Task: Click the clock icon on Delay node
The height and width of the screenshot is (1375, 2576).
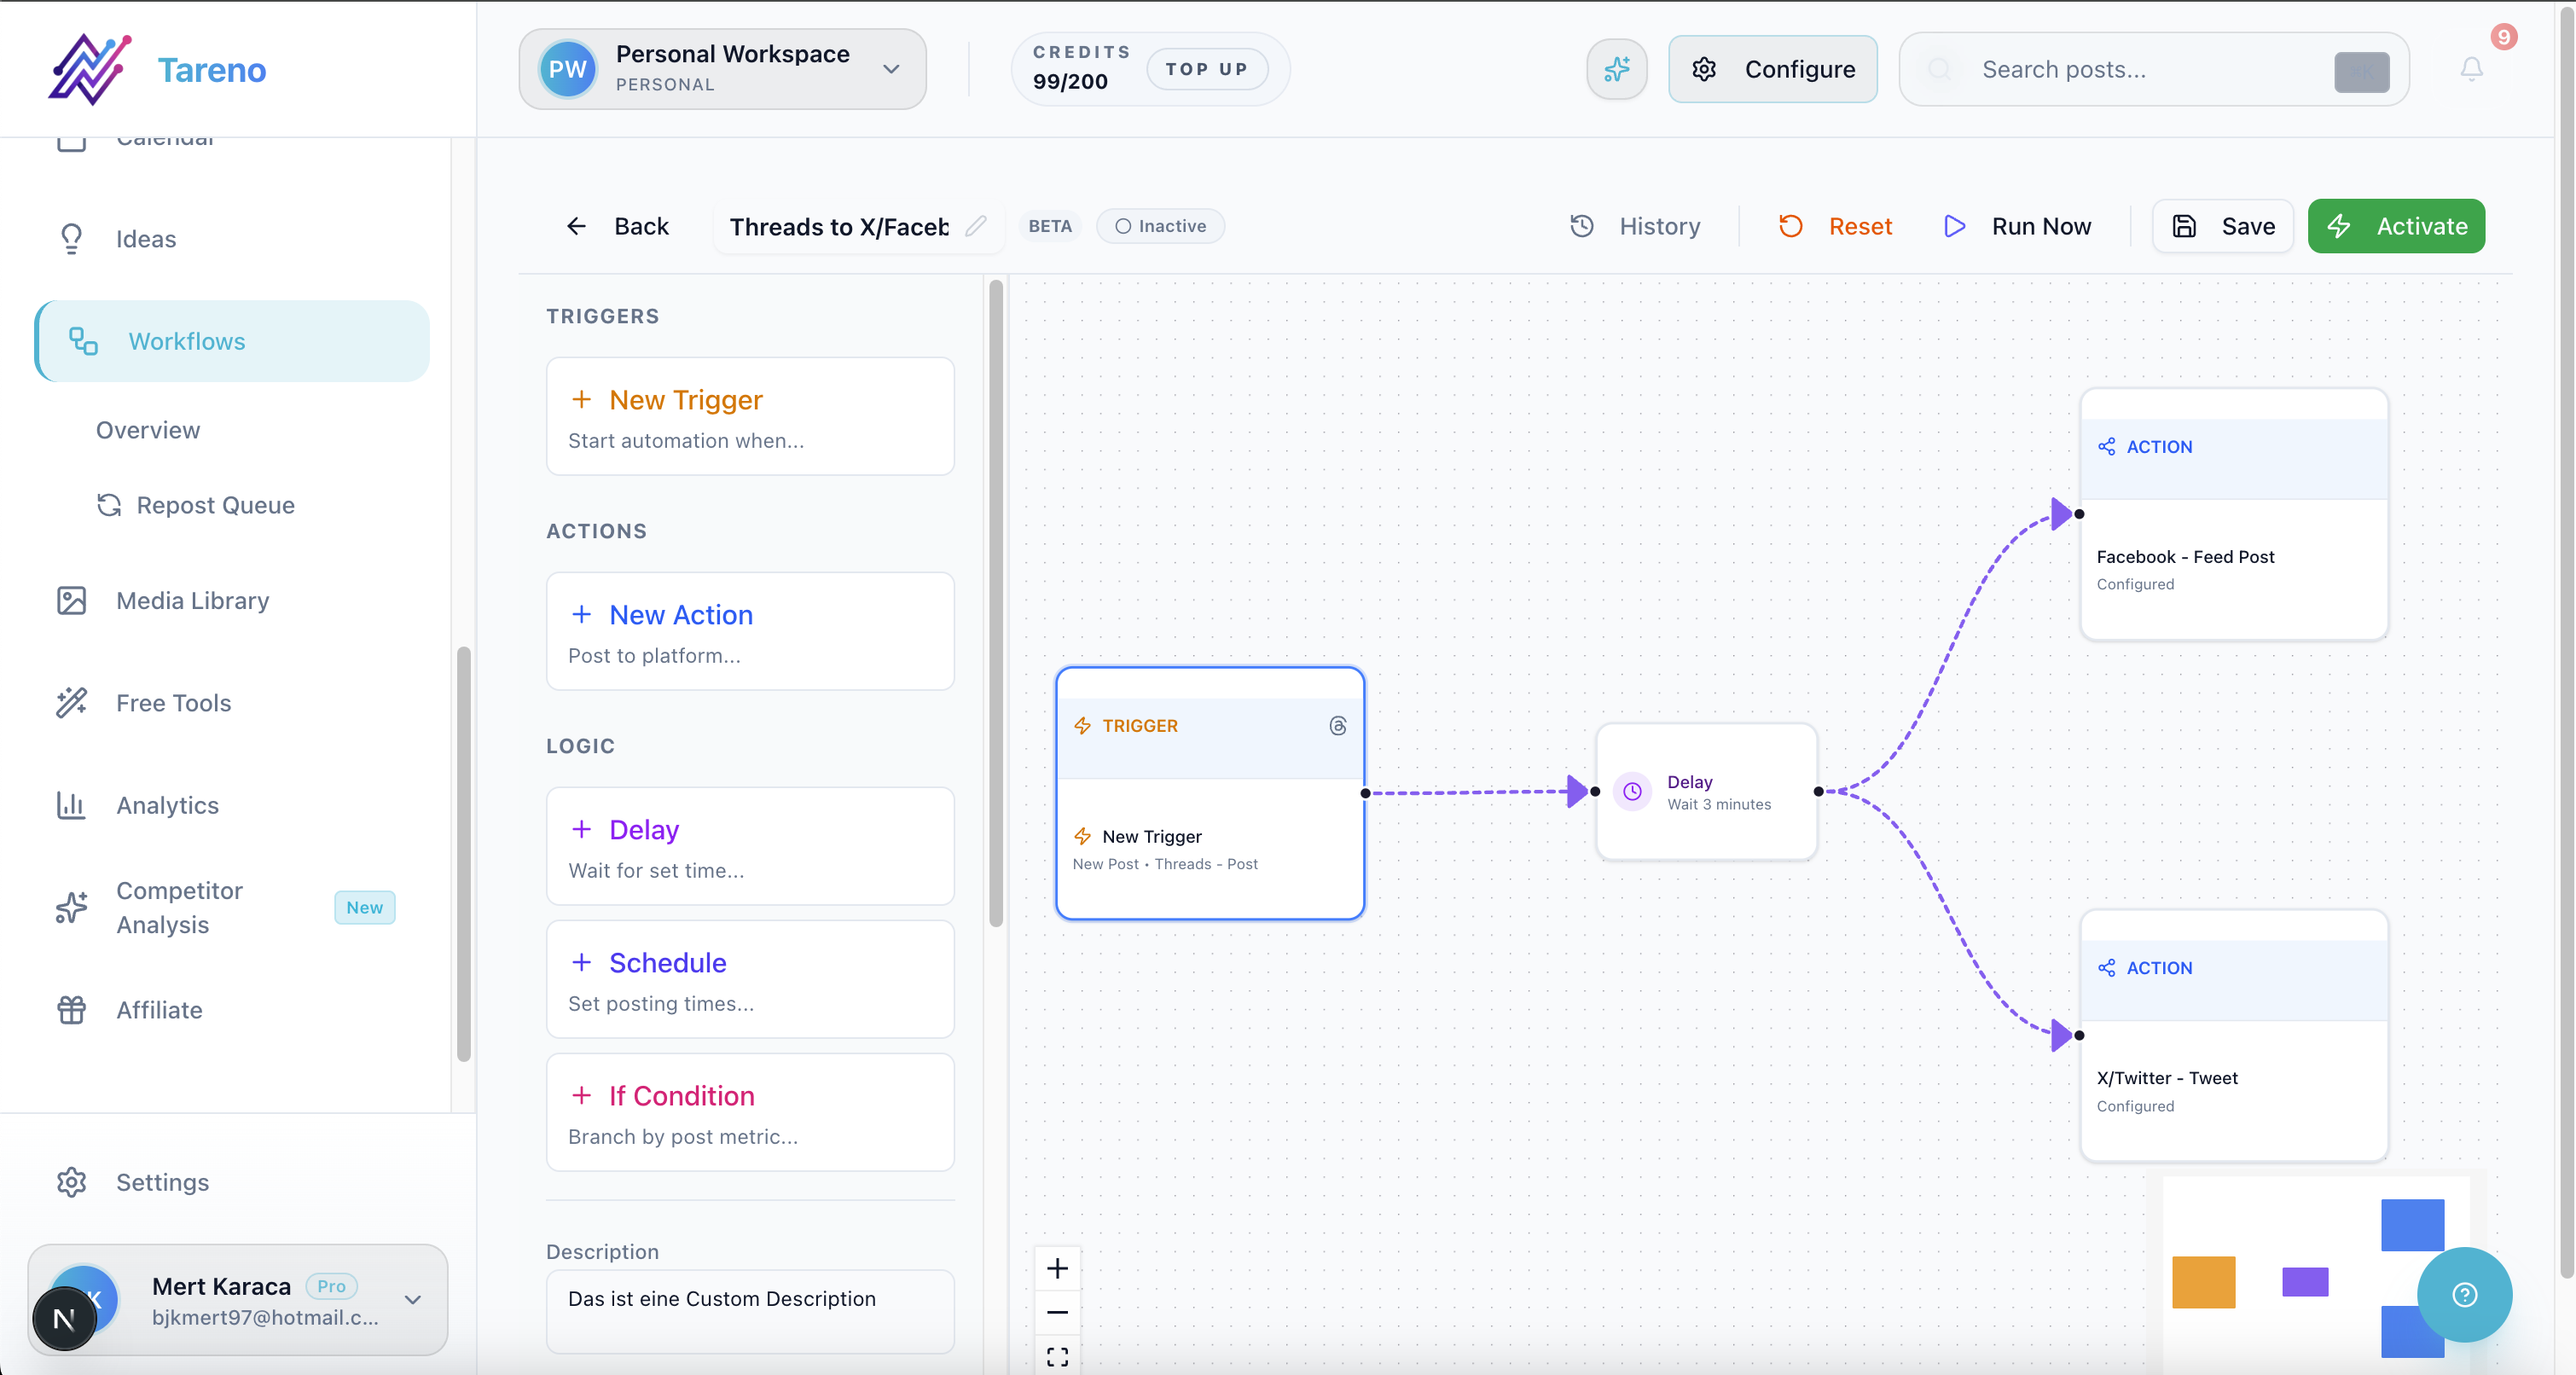Action: point(1632,791)
